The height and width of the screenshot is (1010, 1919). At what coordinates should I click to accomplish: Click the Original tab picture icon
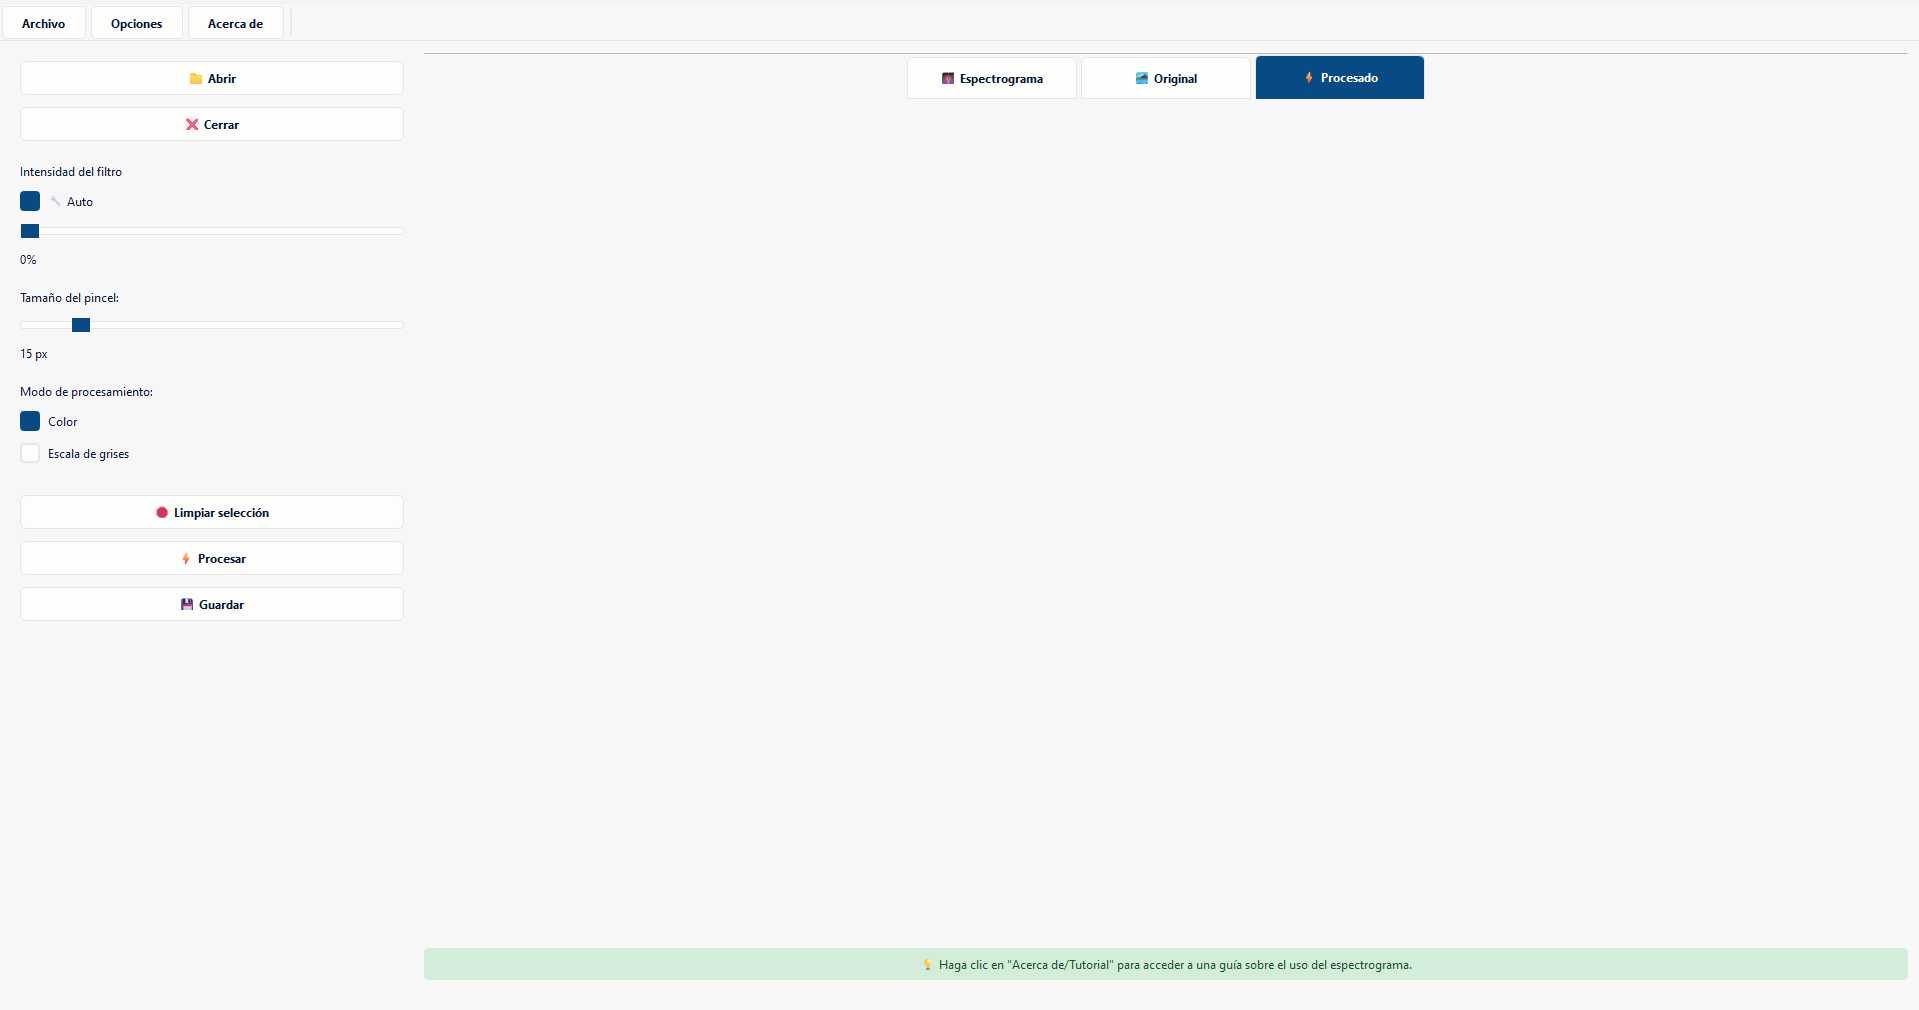coord(1142,79)
